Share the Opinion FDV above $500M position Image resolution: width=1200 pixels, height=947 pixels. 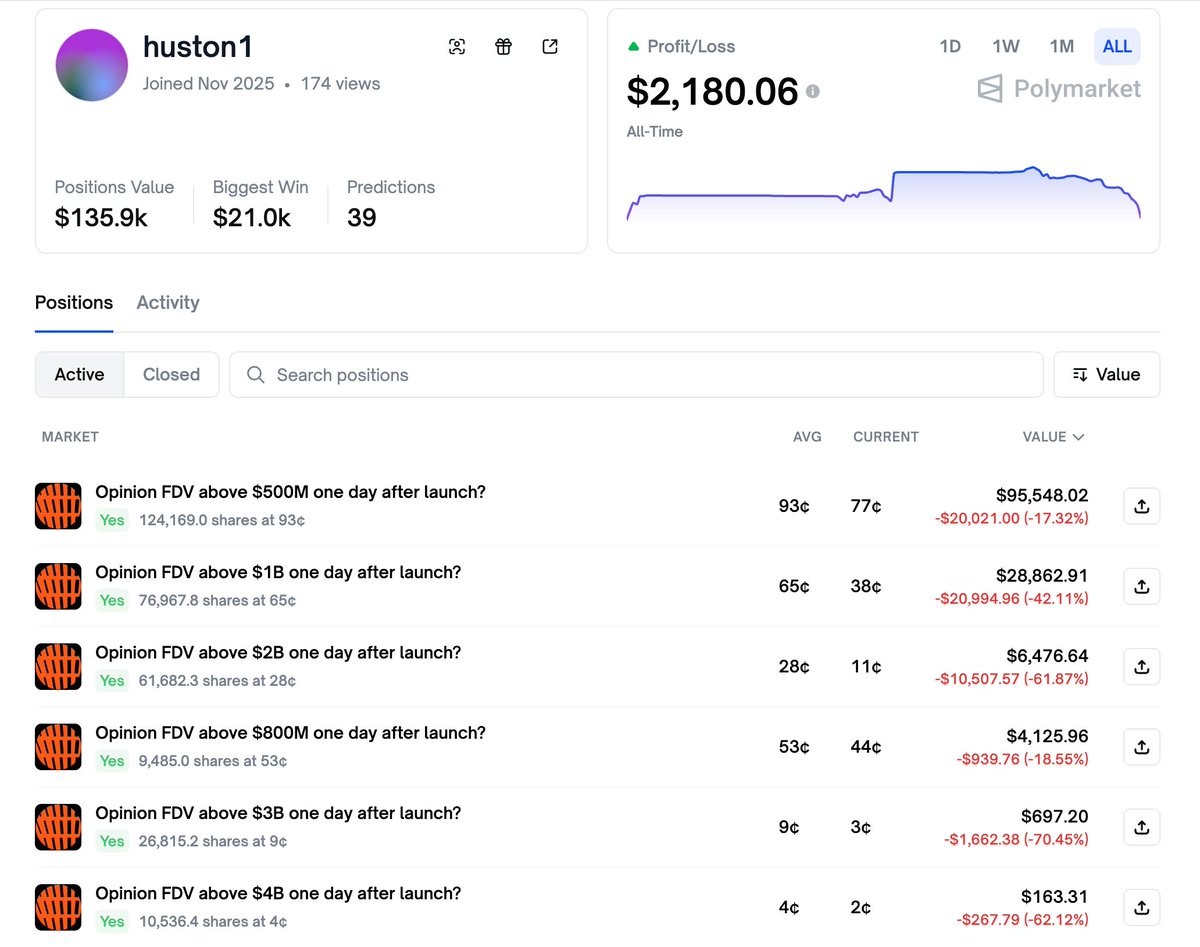click(x=1141, y=506)
